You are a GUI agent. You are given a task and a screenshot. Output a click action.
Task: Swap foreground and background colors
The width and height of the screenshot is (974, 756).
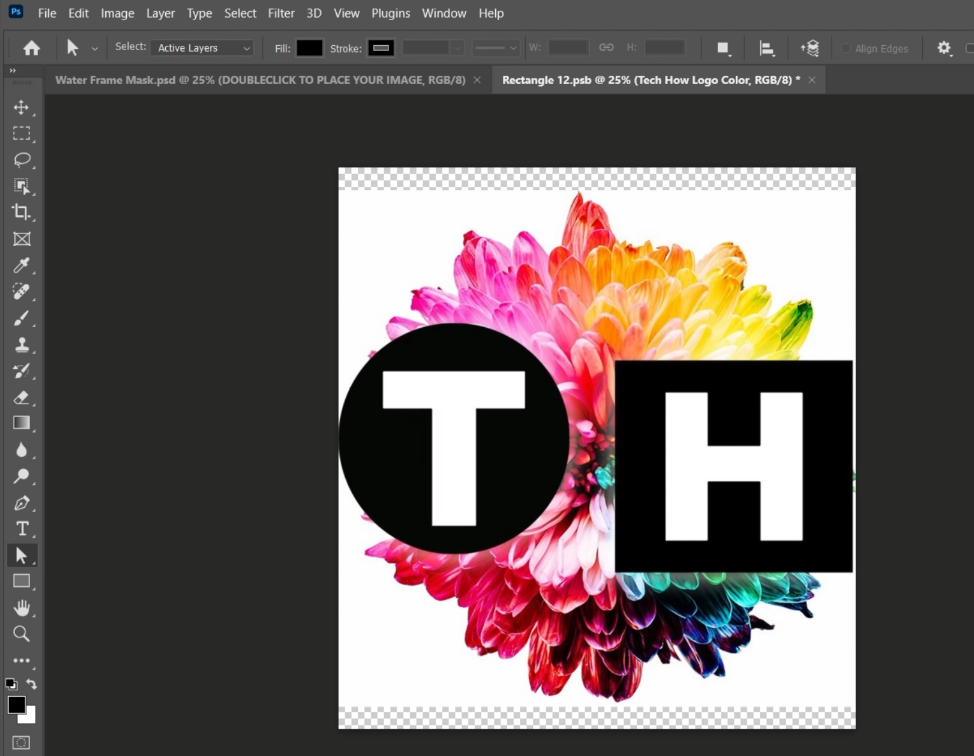(32, 684)
